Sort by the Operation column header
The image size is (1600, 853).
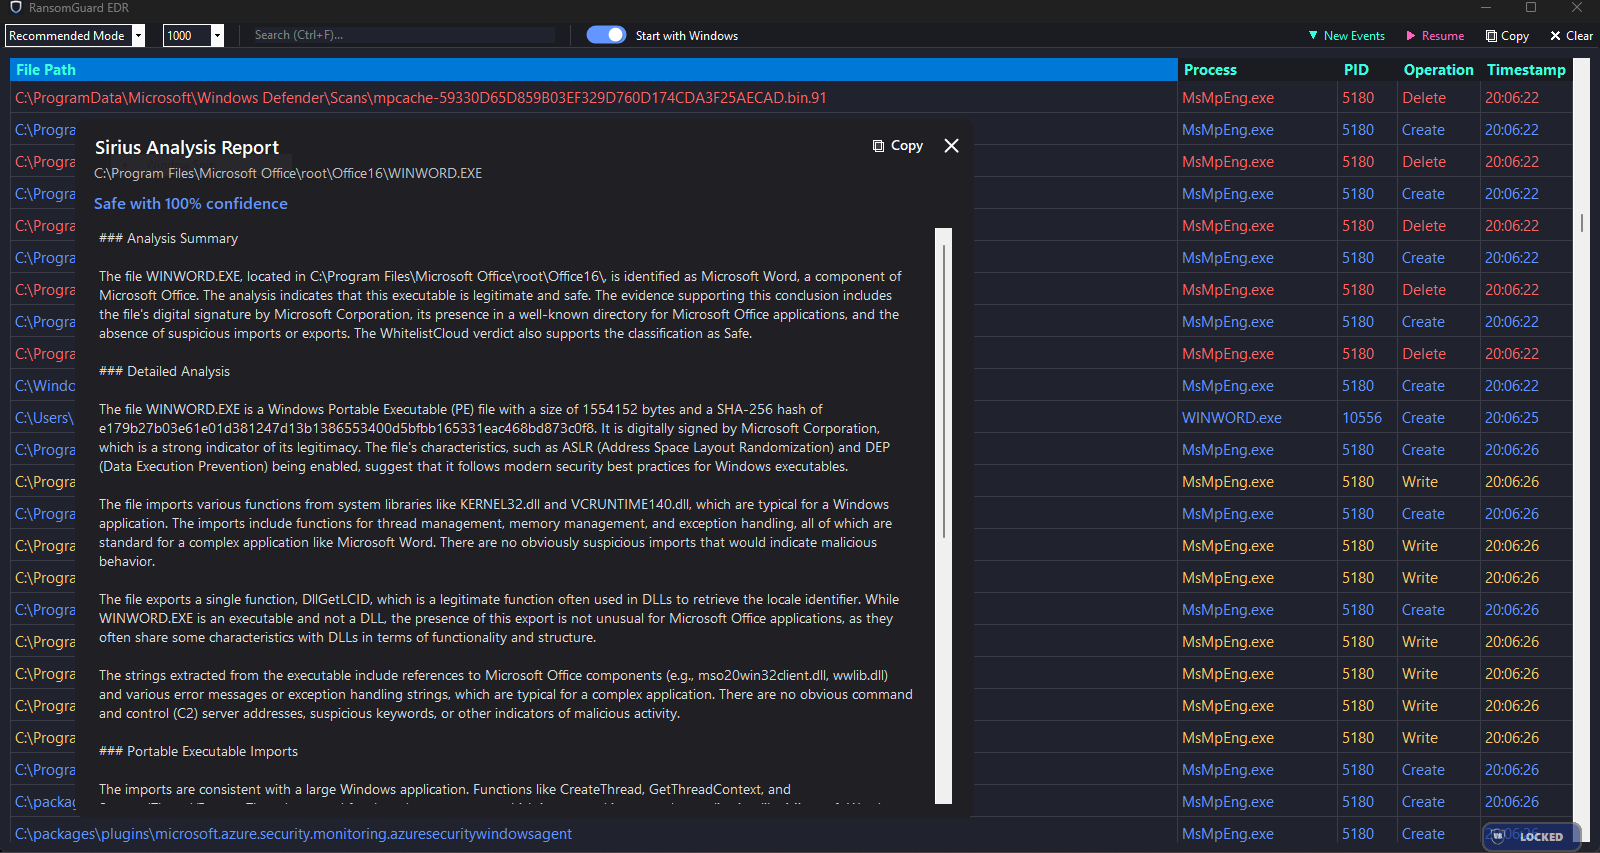pyautogui.click(x=1438, y=70)
